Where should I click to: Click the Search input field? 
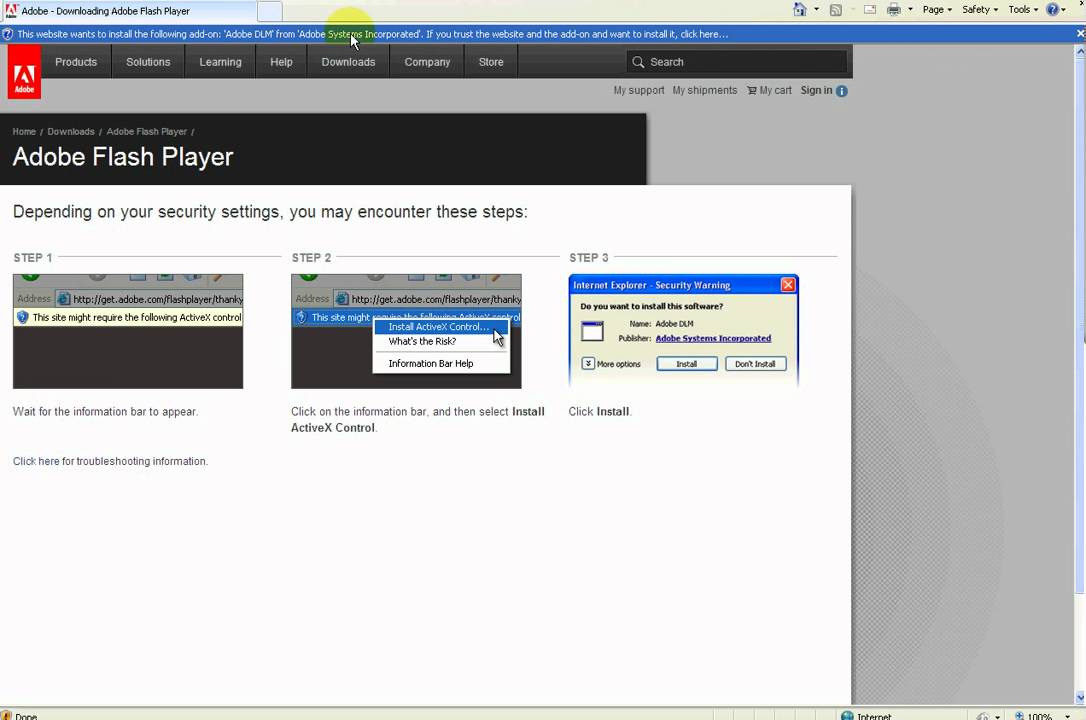pos(737,62)
